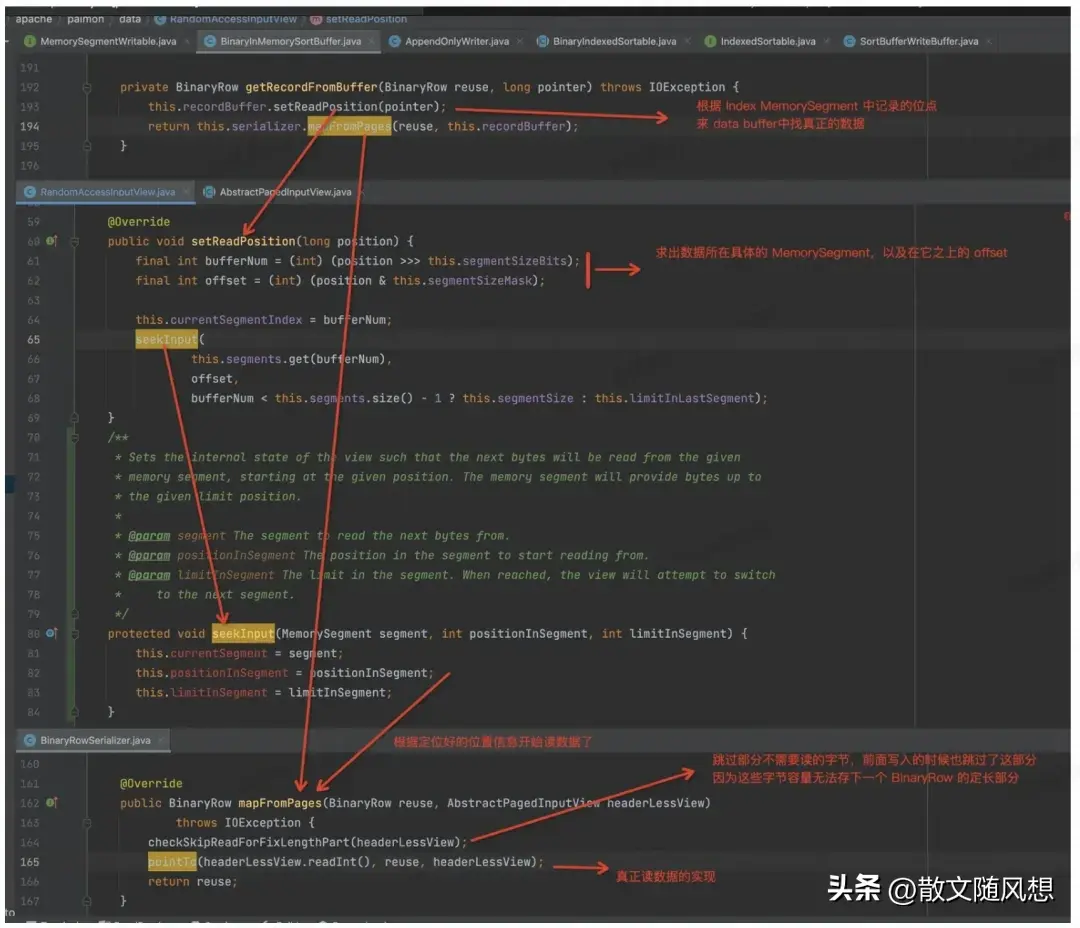Click highlighted seekInput call on line 65
Viewport: 1080px width, 928px height.
click(x=167, y=340)
